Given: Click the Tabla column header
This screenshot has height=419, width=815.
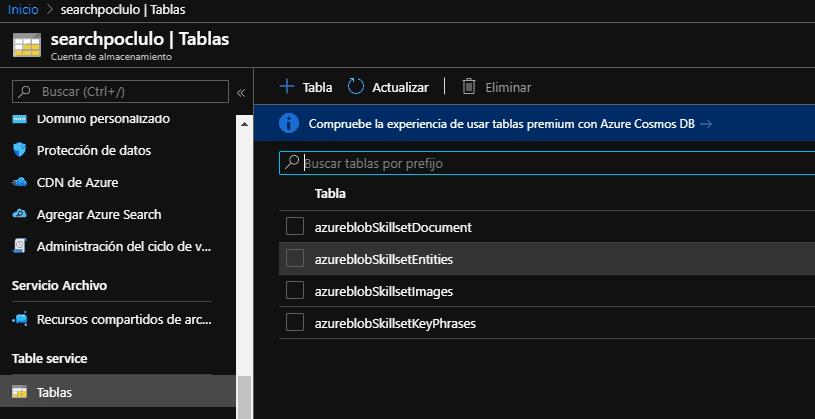Looking at the screenshot, I should point(330,193).
